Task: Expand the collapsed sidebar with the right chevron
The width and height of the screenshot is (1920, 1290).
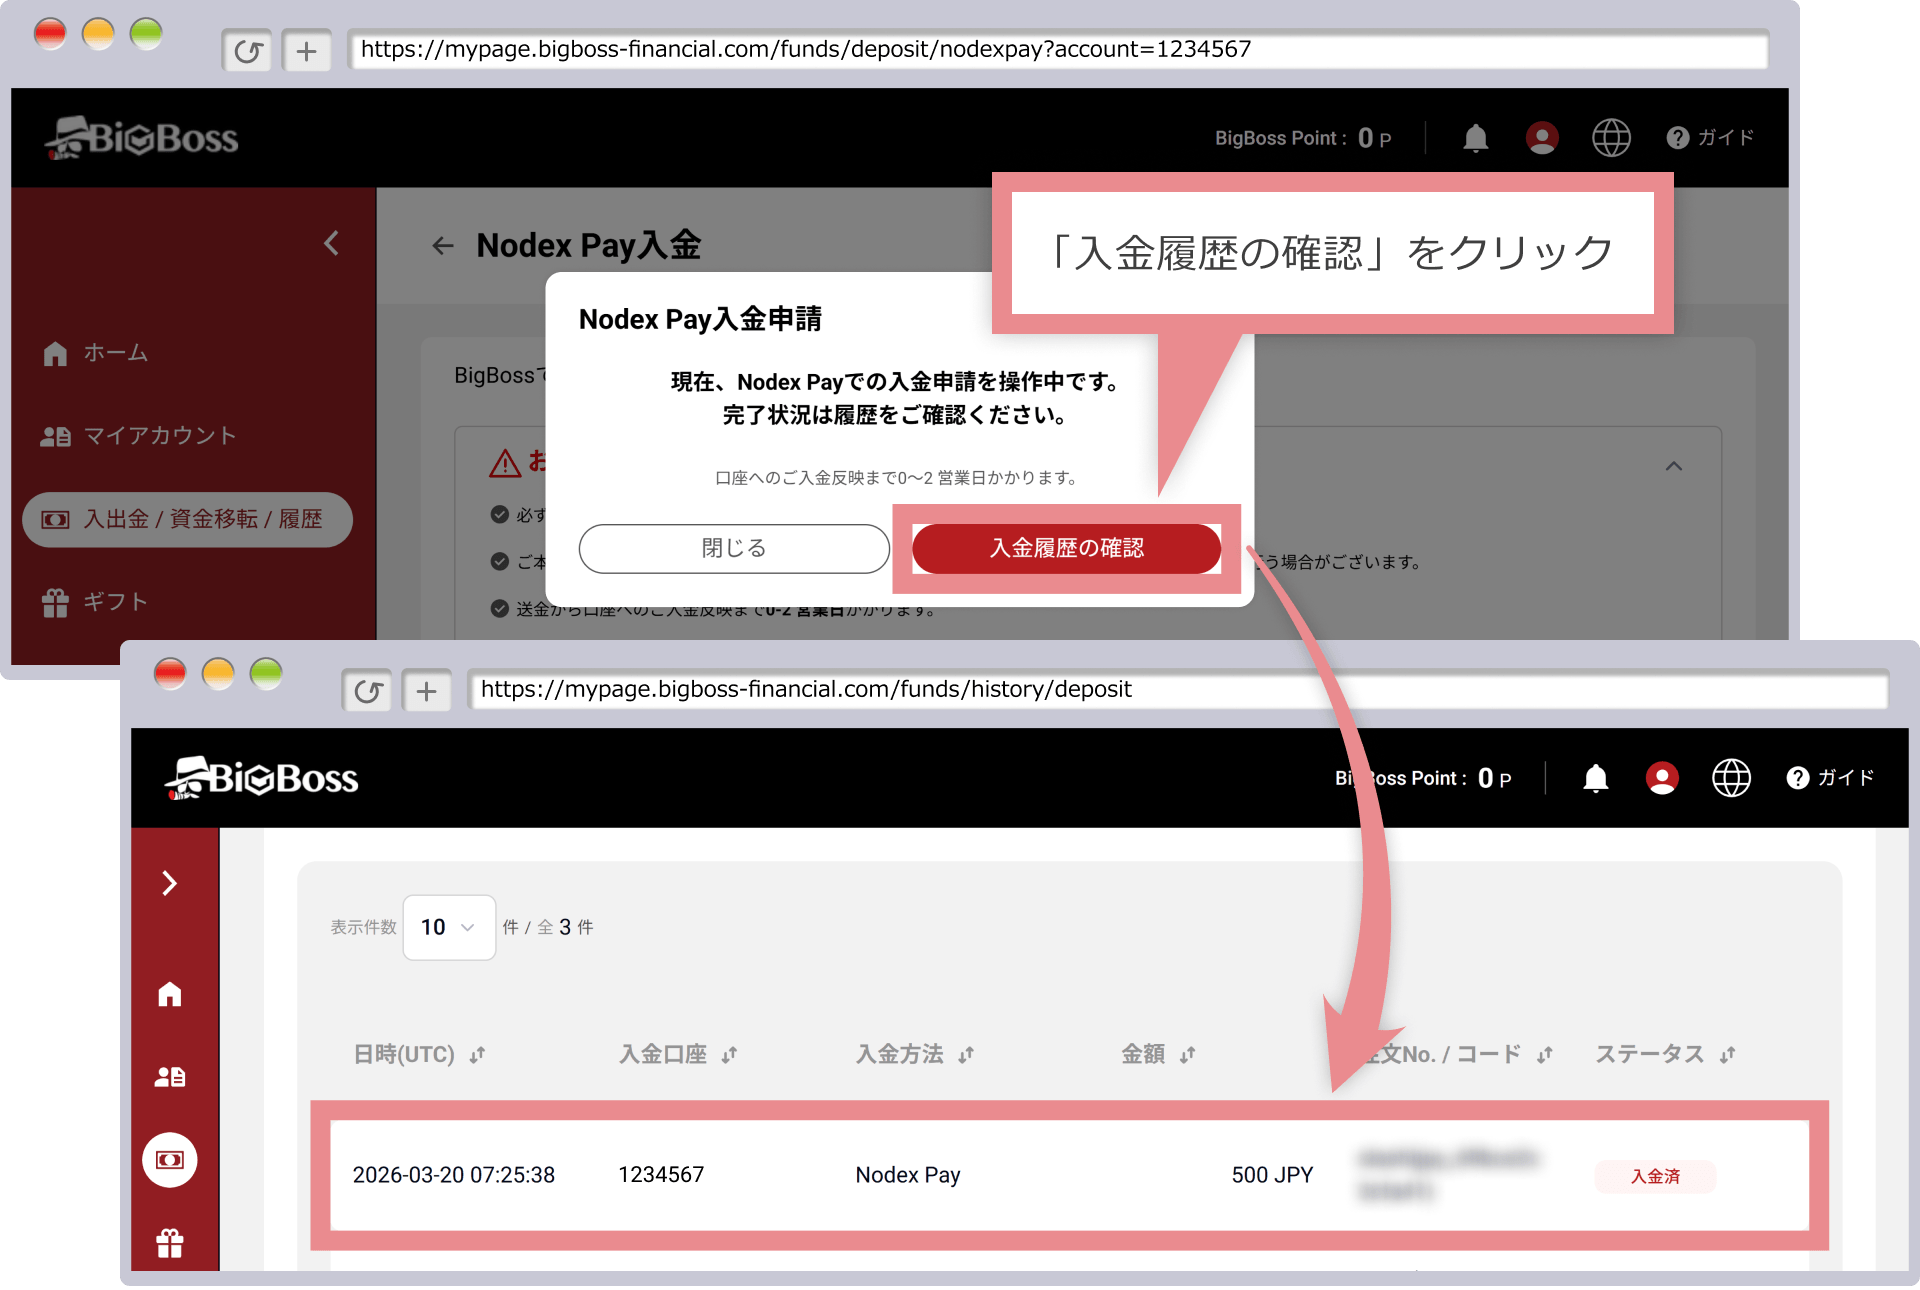Action: [x=170, y=883]
